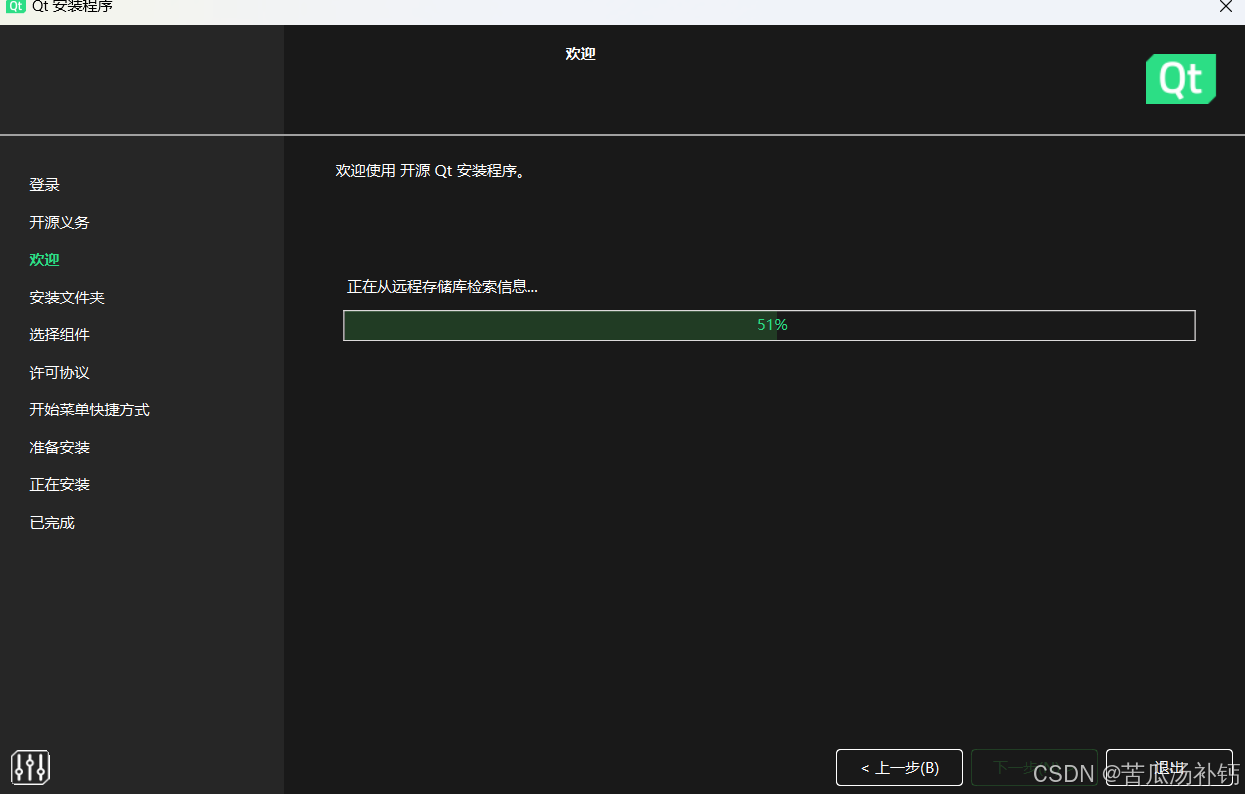Image resolution: width=1245 pixels, height=794 pixels.
Task: Select the highlighted 欢迎 step in sidebar
Action: (x=45, y=260)
